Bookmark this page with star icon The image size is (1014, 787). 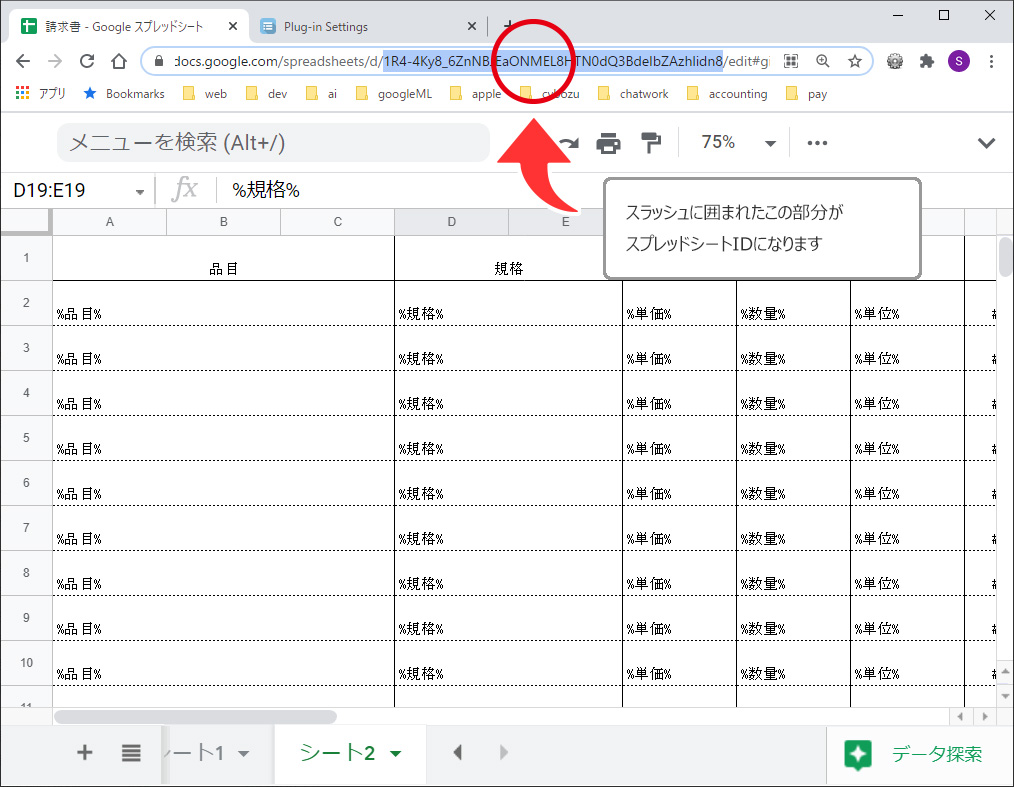855,61
